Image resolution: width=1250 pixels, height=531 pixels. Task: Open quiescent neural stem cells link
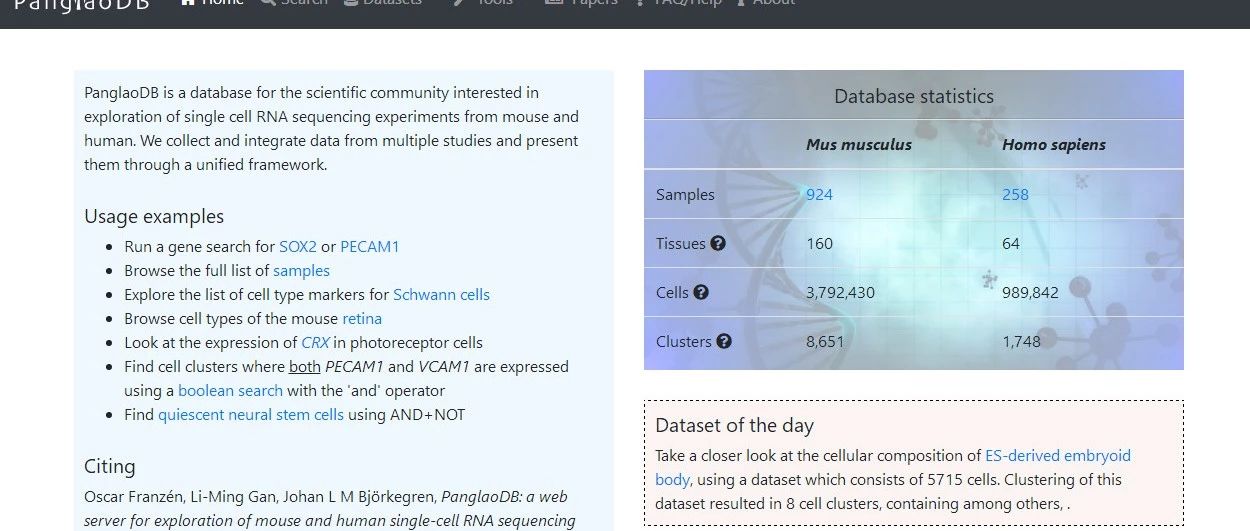coord(251,415)
